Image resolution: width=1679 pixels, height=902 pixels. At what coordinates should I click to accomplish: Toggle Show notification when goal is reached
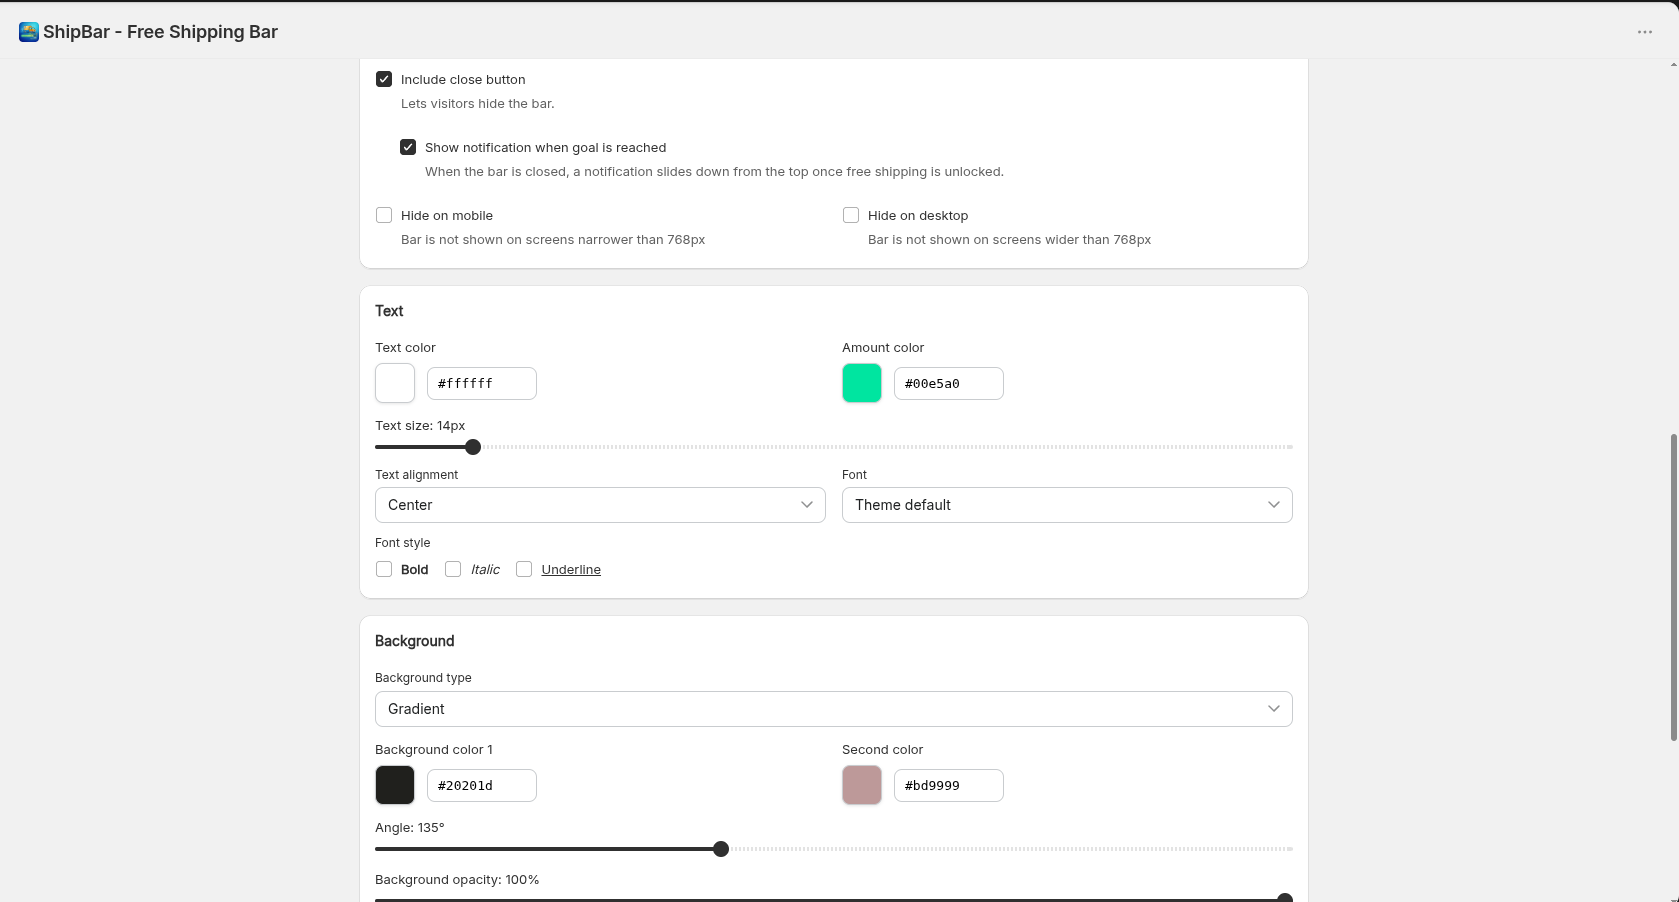[408, 147]
